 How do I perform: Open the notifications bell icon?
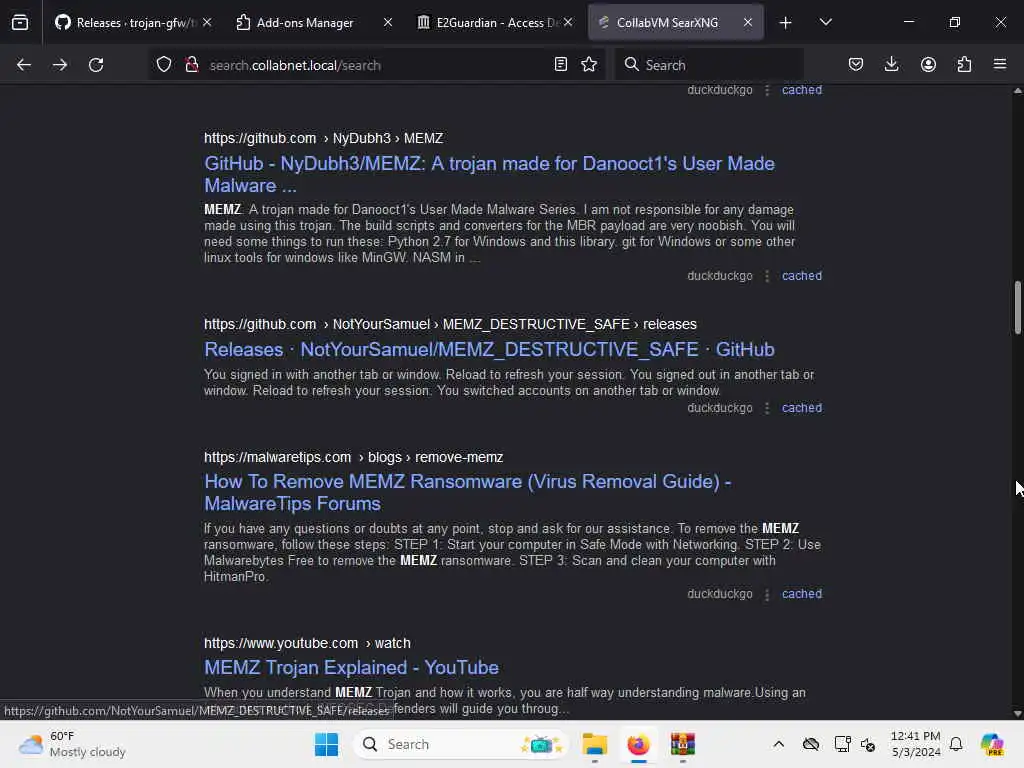pyautogui.click(x=956, y=744)
